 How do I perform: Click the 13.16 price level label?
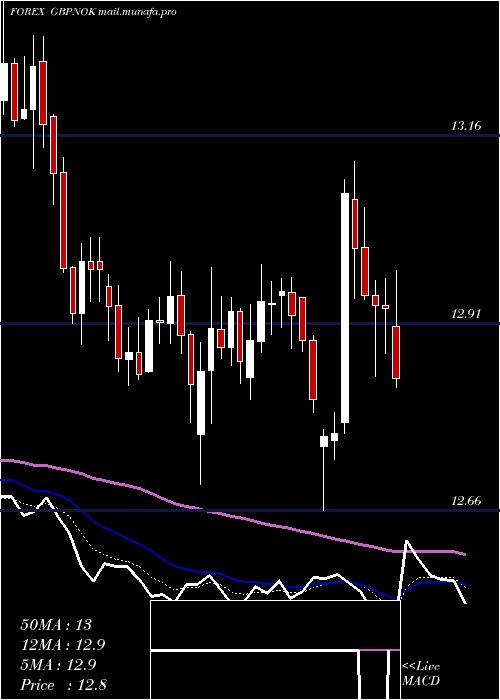pyautogui.click(x=466, y=125)
